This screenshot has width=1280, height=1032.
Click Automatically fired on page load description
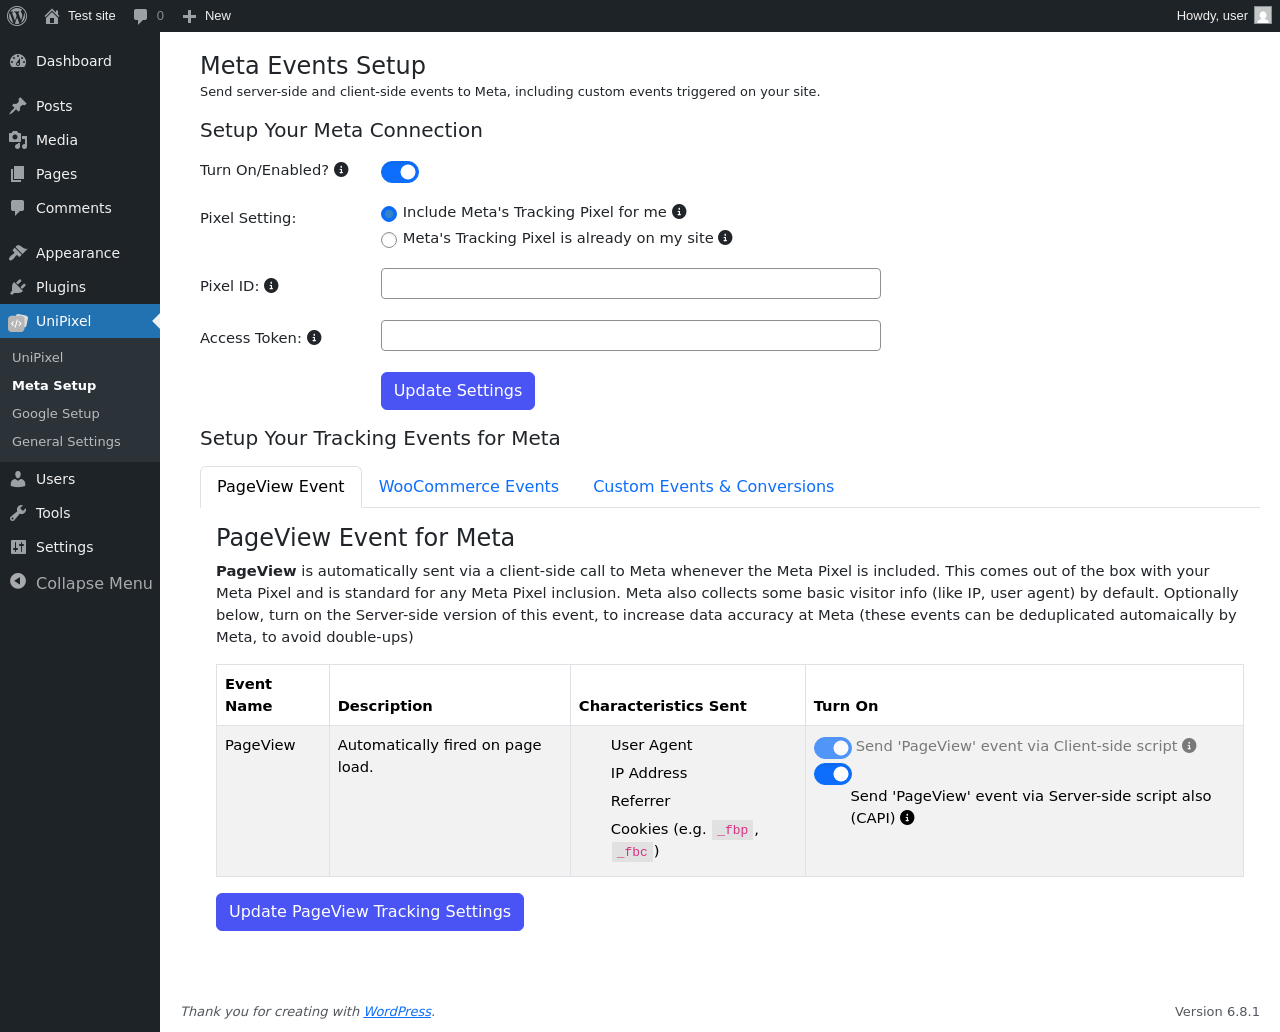pyautogui.click(x=440, y=756)
